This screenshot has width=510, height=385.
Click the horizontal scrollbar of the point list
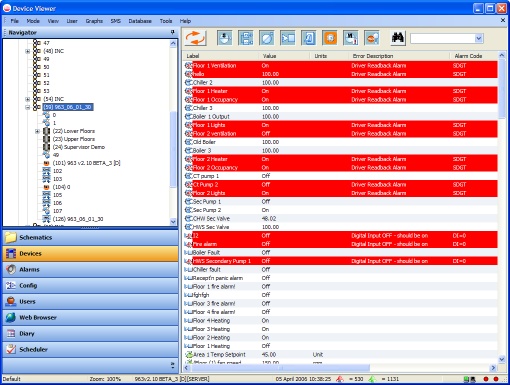pos(339,368)
